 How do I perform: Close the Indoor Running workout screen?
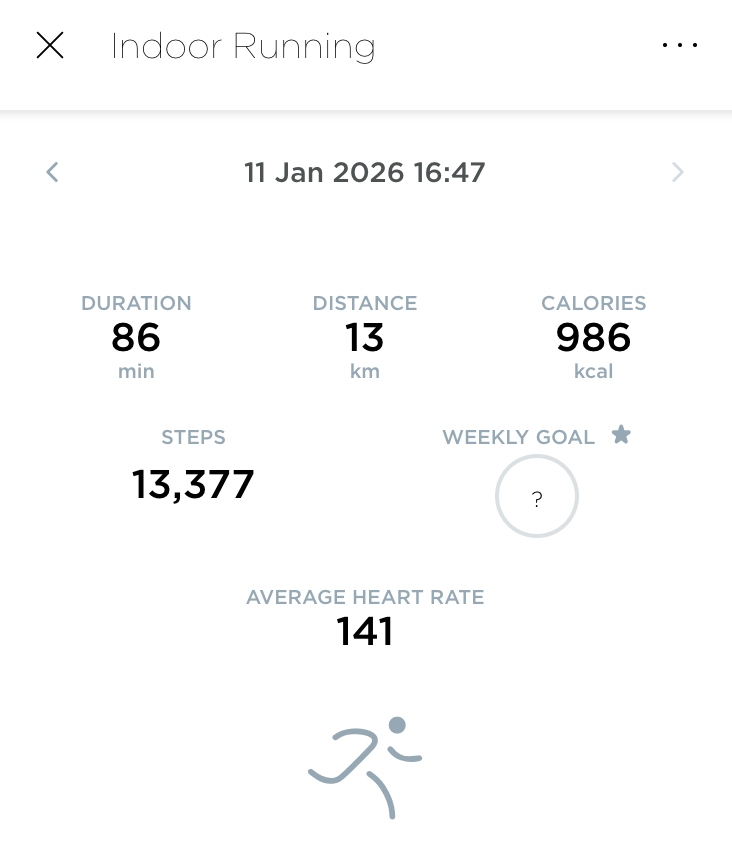[50, 45]
